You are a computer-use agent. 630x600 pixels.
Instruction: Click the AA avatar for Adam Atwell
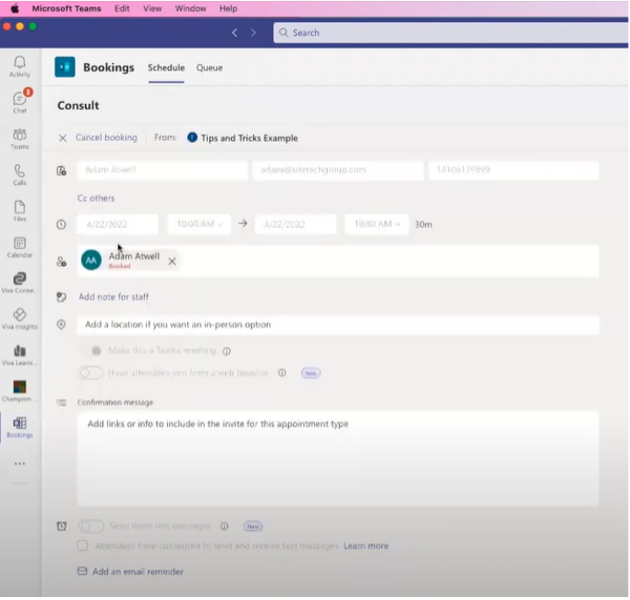tap(91, 261)
